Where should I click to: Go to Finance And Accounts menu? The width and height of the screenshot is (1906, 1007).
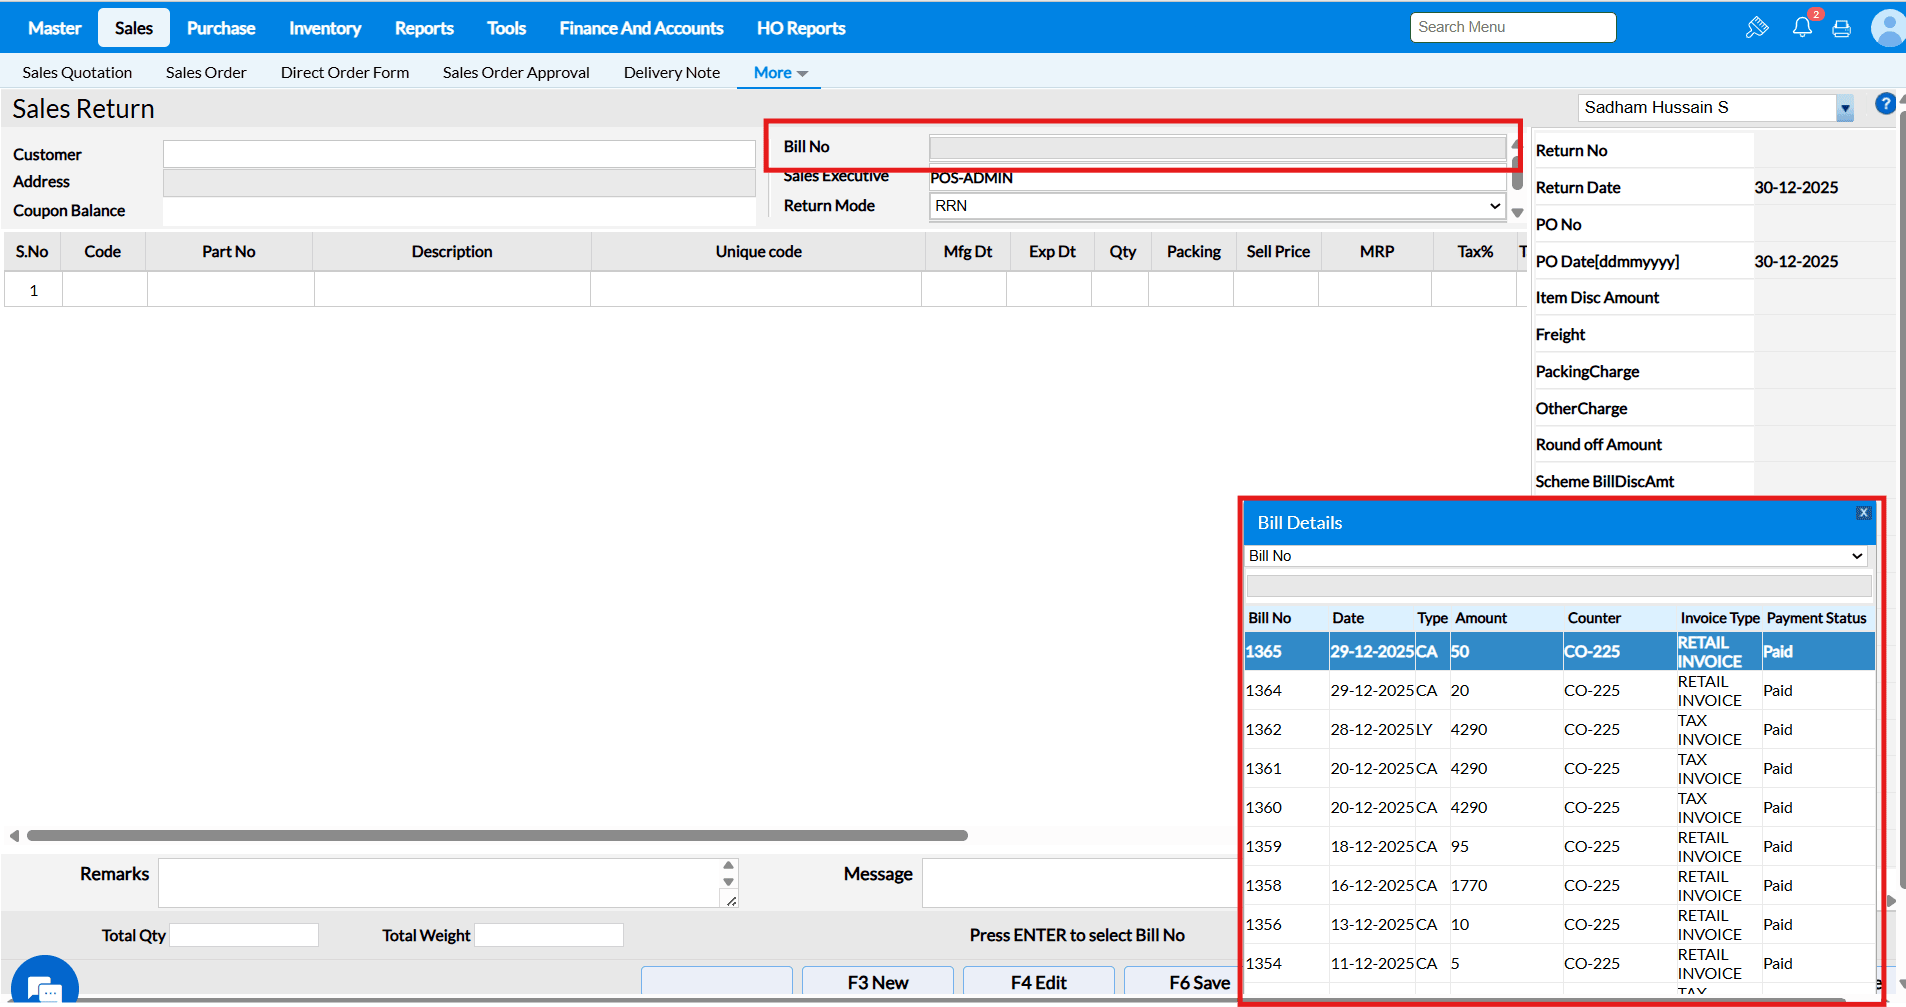pos(641,28)
